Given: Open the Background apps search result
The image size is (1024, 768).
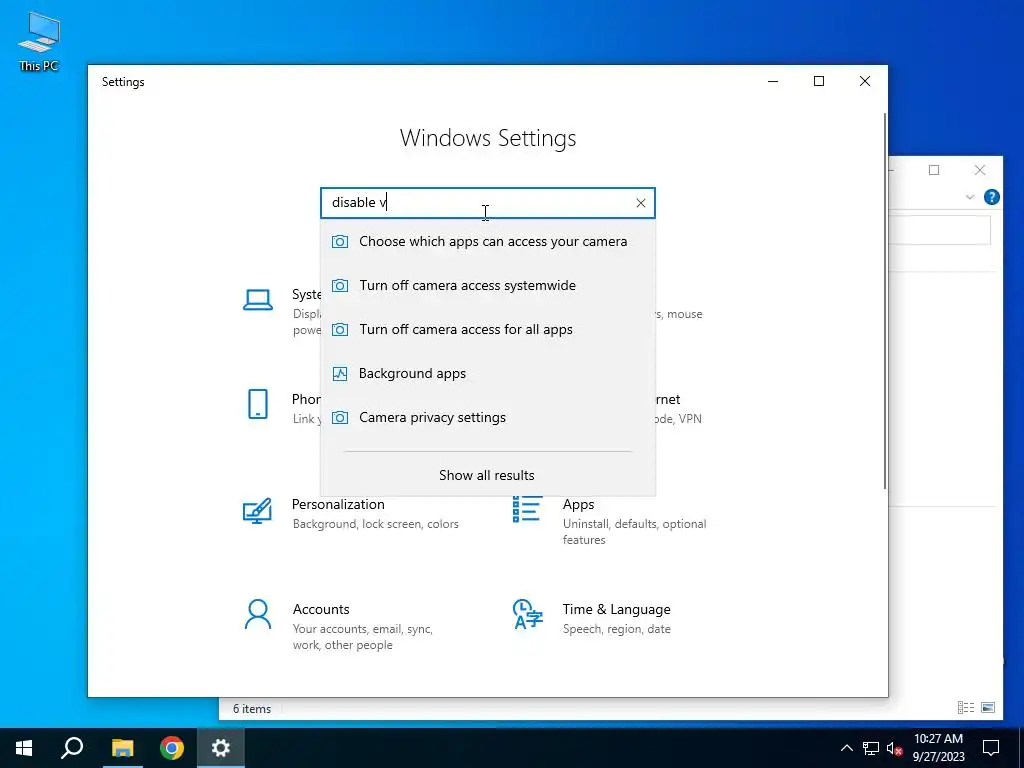Looking at the screenshot, I should click(x=488, y=374).
